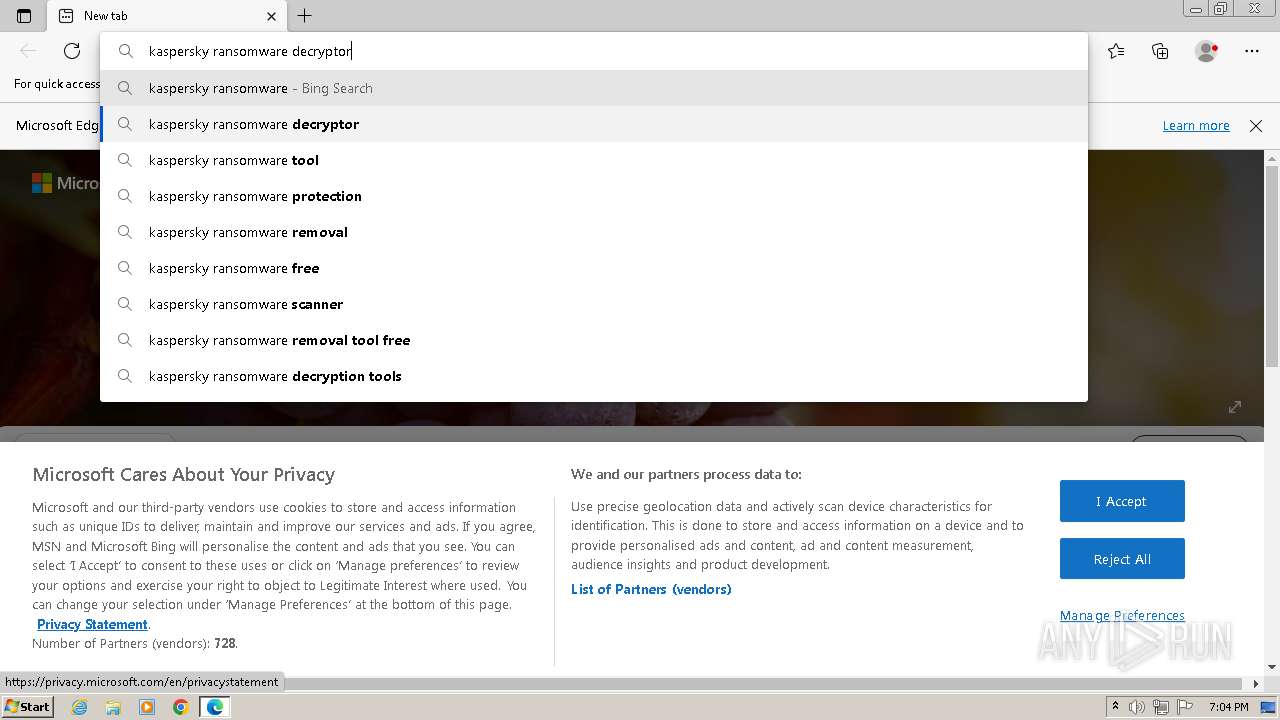The height and width of the screenshot is (720, 1280).
Task: Select Microsoft Edge taskbar icon
Action: (x=215, y=707)
